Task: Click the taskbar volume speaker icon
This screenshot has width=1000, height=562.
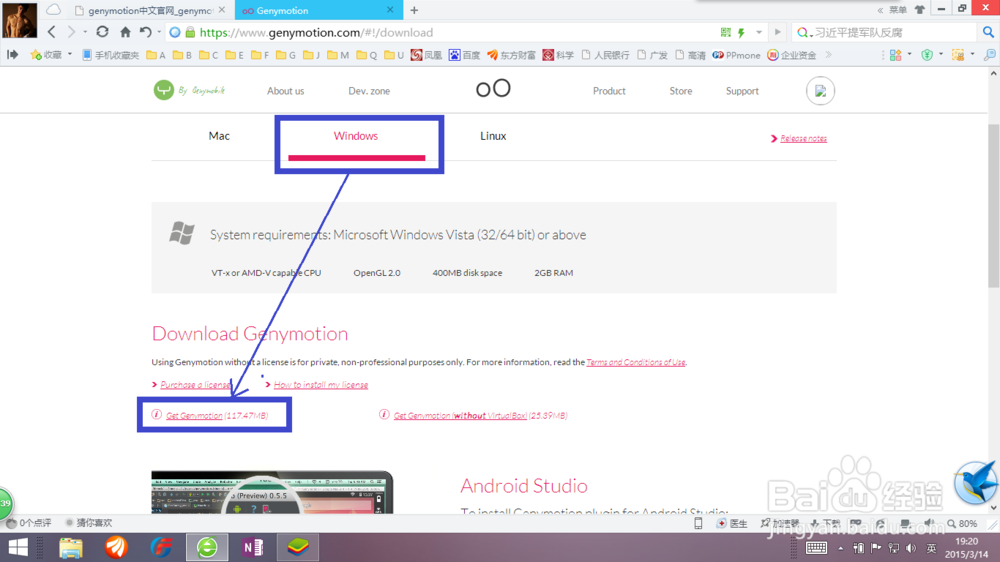Action: coord(911,548)
